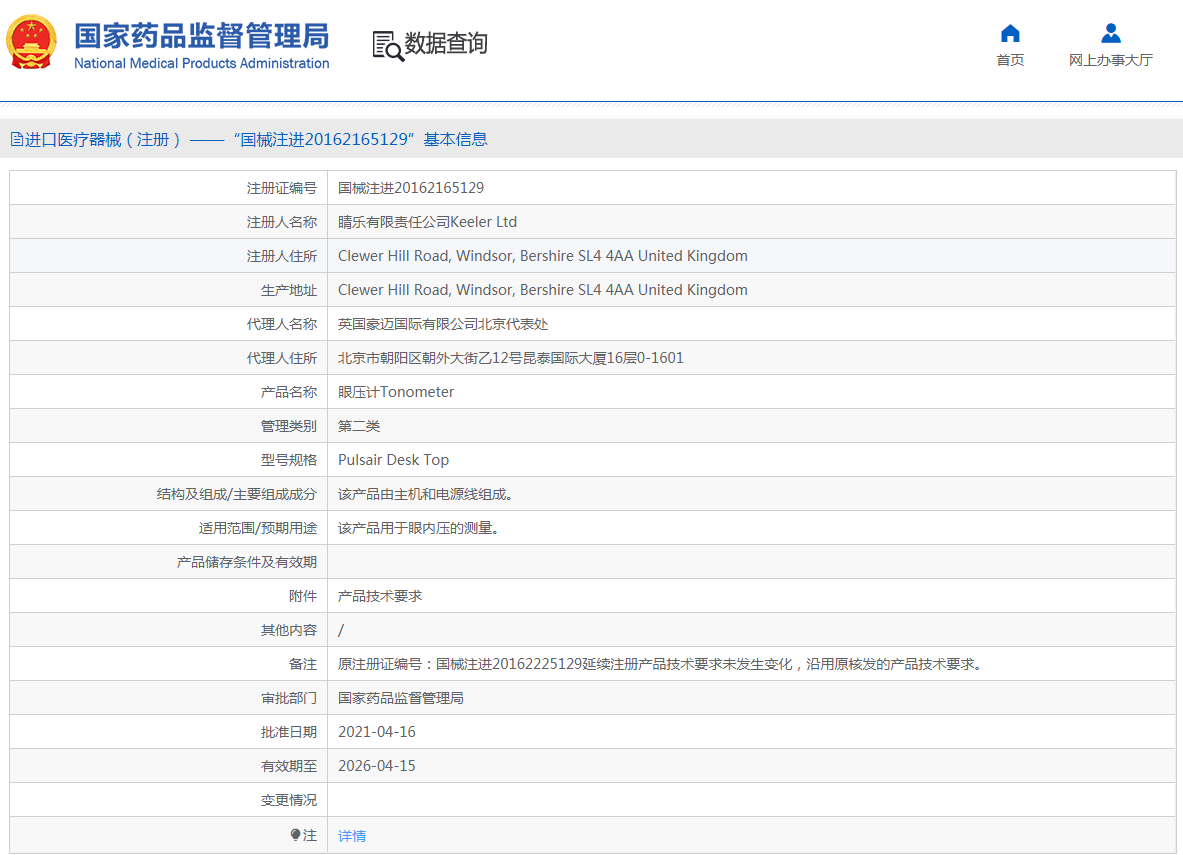Open the 详情 link in the 注 row

click(352, 835)
